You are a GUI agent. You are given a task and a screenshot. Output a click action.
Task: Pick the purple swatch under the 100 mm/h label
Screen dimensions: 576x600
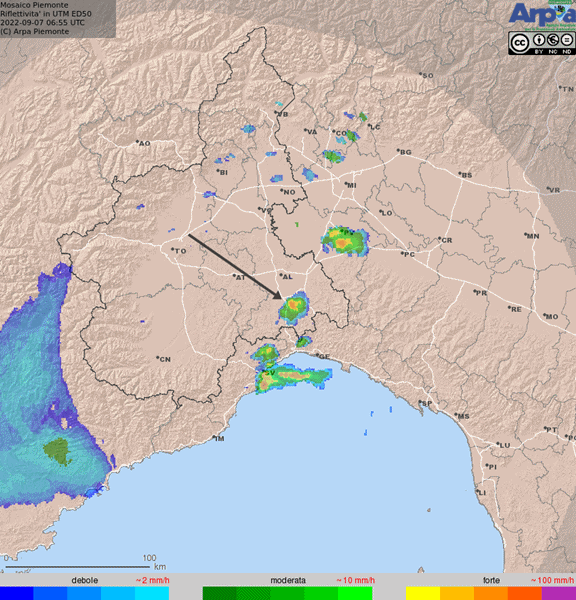coord(559,593)
